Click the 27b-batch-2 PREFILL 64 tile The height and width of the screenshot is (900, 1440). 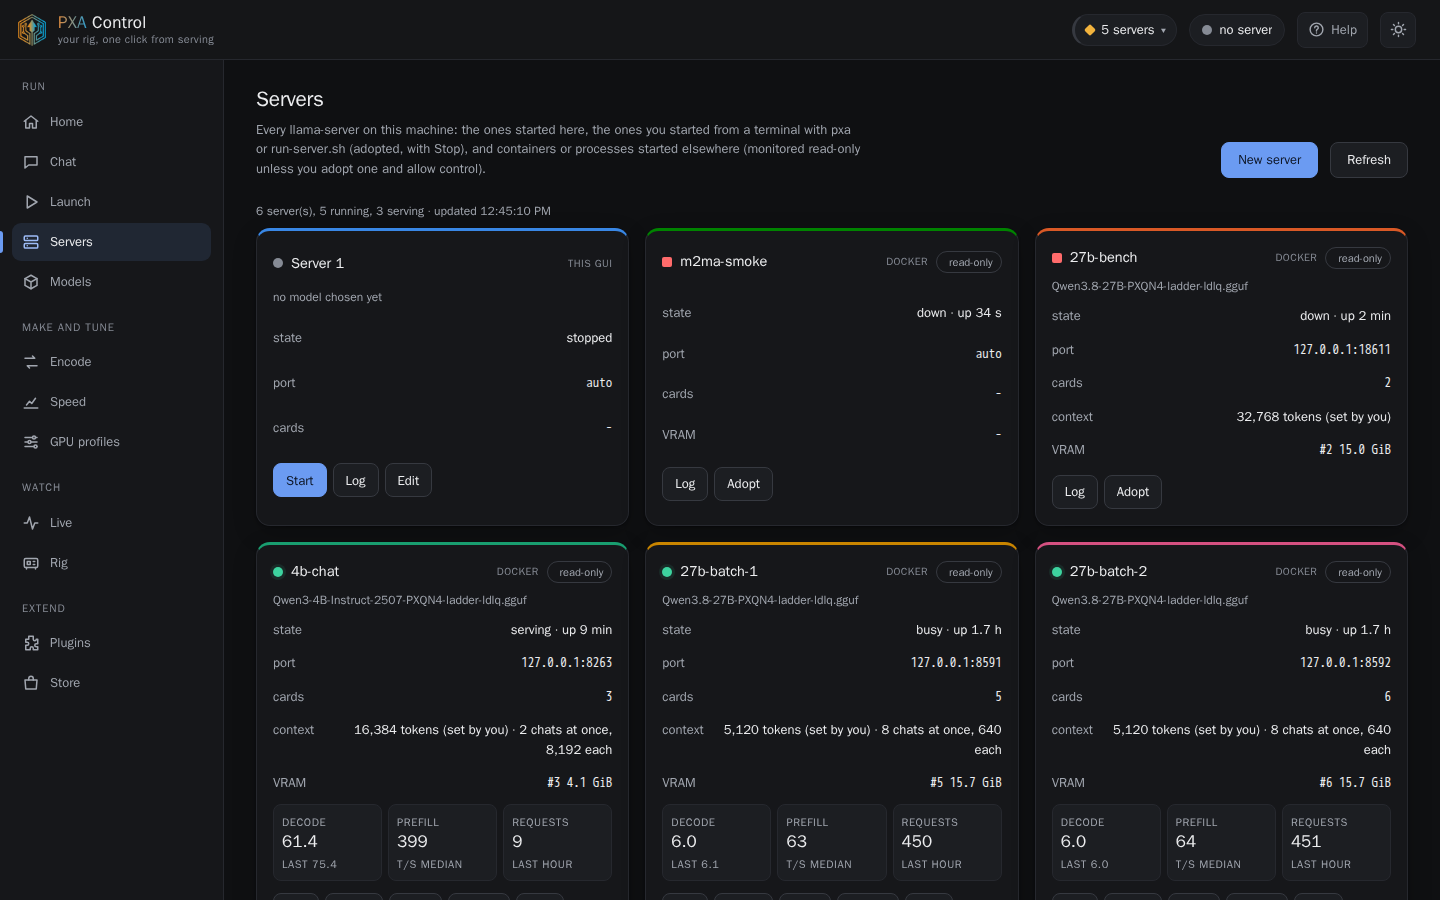(x=1221, y=842)
